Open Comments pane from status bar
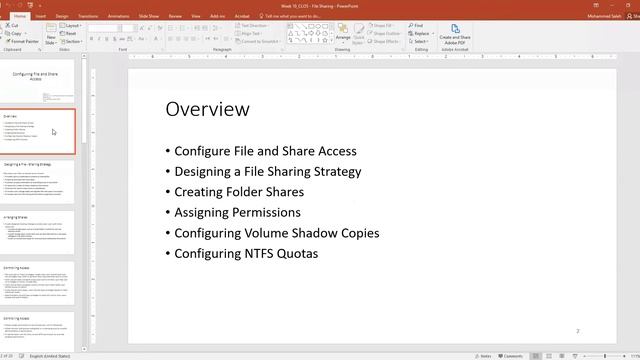 tap(511, 356)
